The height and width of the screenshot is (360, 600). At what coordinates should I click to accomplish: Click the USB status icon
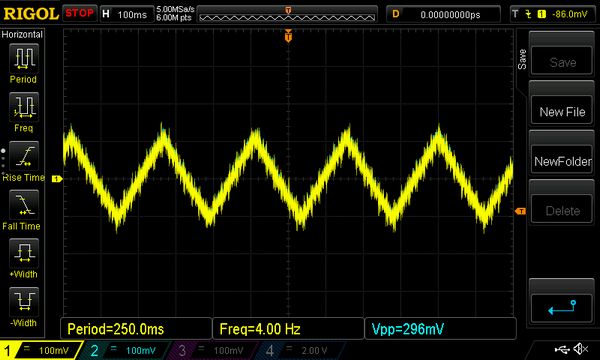[562, 349]
